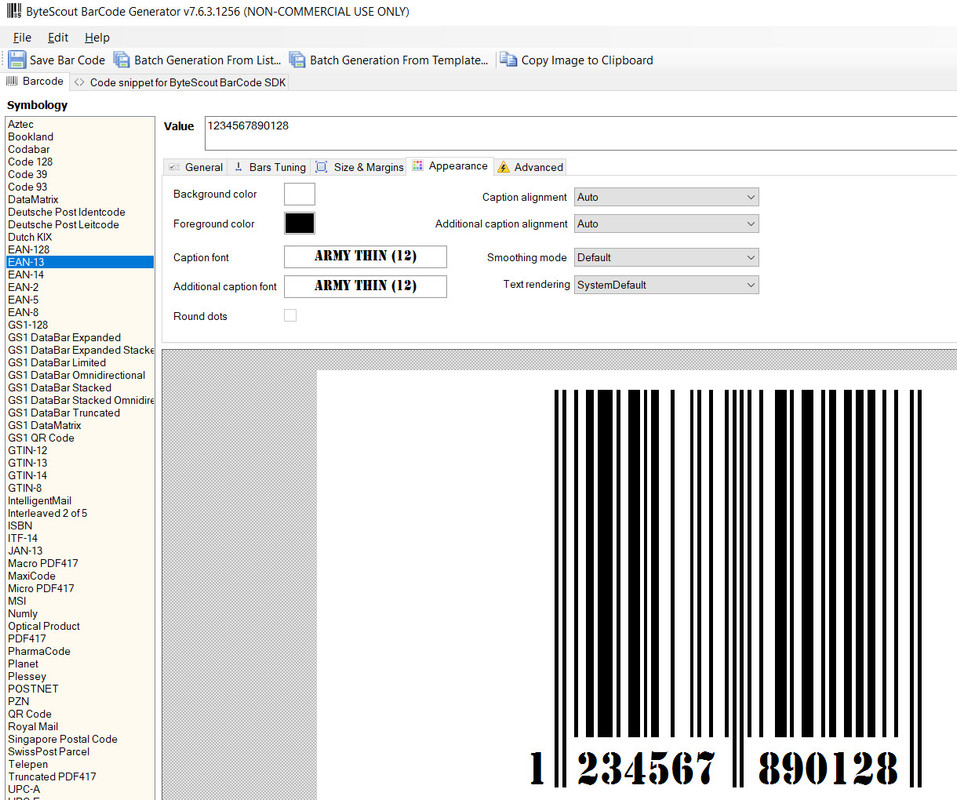
Task: Click the Copy Image to Clipboard icon
Action: (508, 59)
